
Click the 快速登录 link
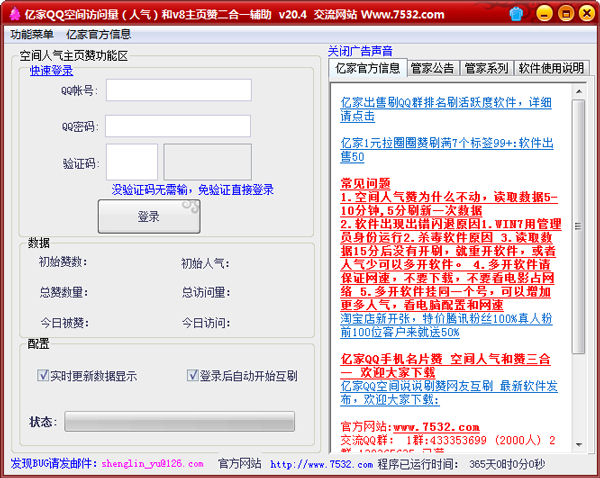pos(51,70)
